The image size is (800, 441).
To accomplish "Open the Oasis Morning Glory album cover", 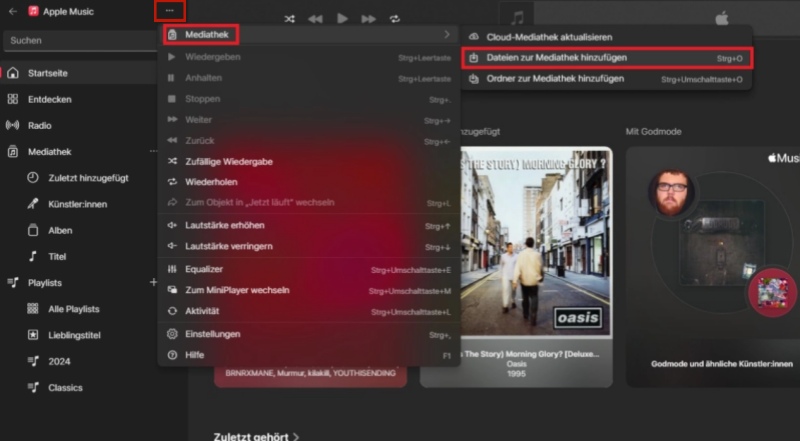I will click(536, 242).
